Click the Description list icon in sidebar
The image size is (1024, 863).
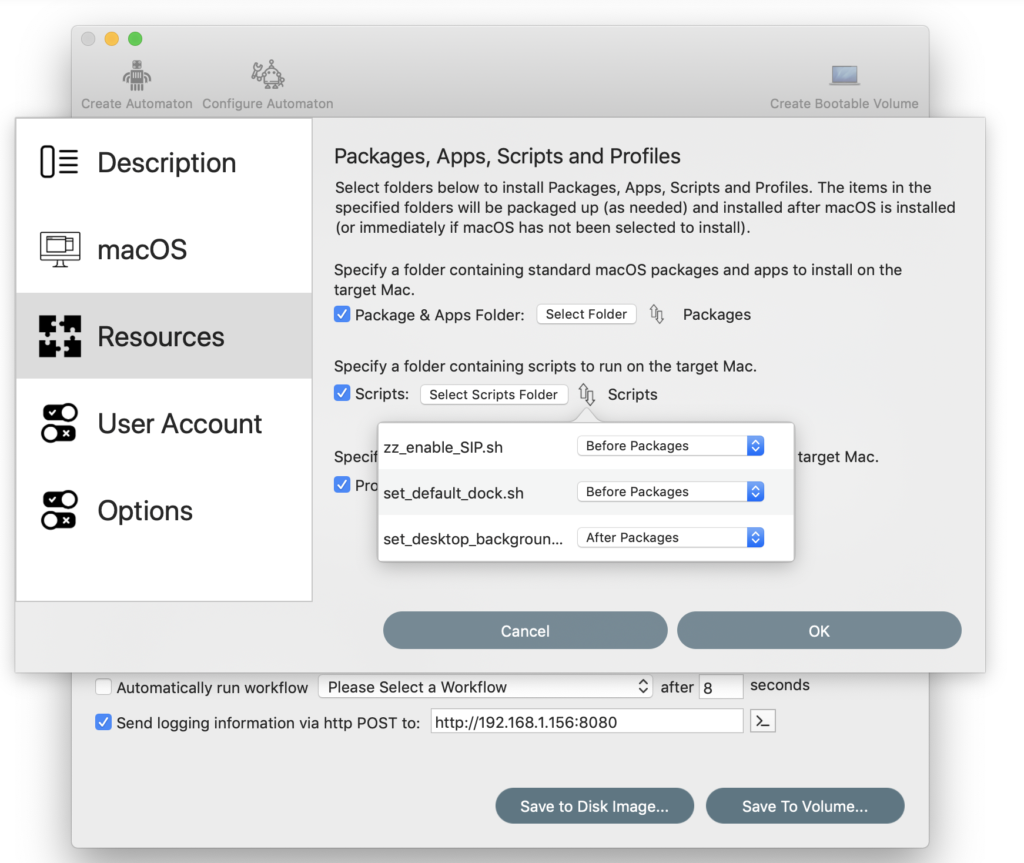click(59, 162)
